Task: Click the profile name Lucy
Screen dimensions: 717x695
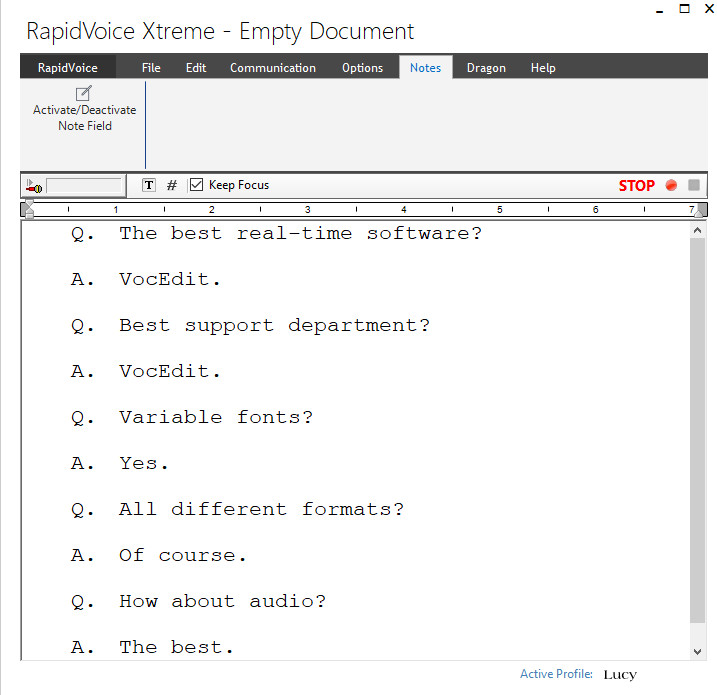Action: (x=620, y=674)
